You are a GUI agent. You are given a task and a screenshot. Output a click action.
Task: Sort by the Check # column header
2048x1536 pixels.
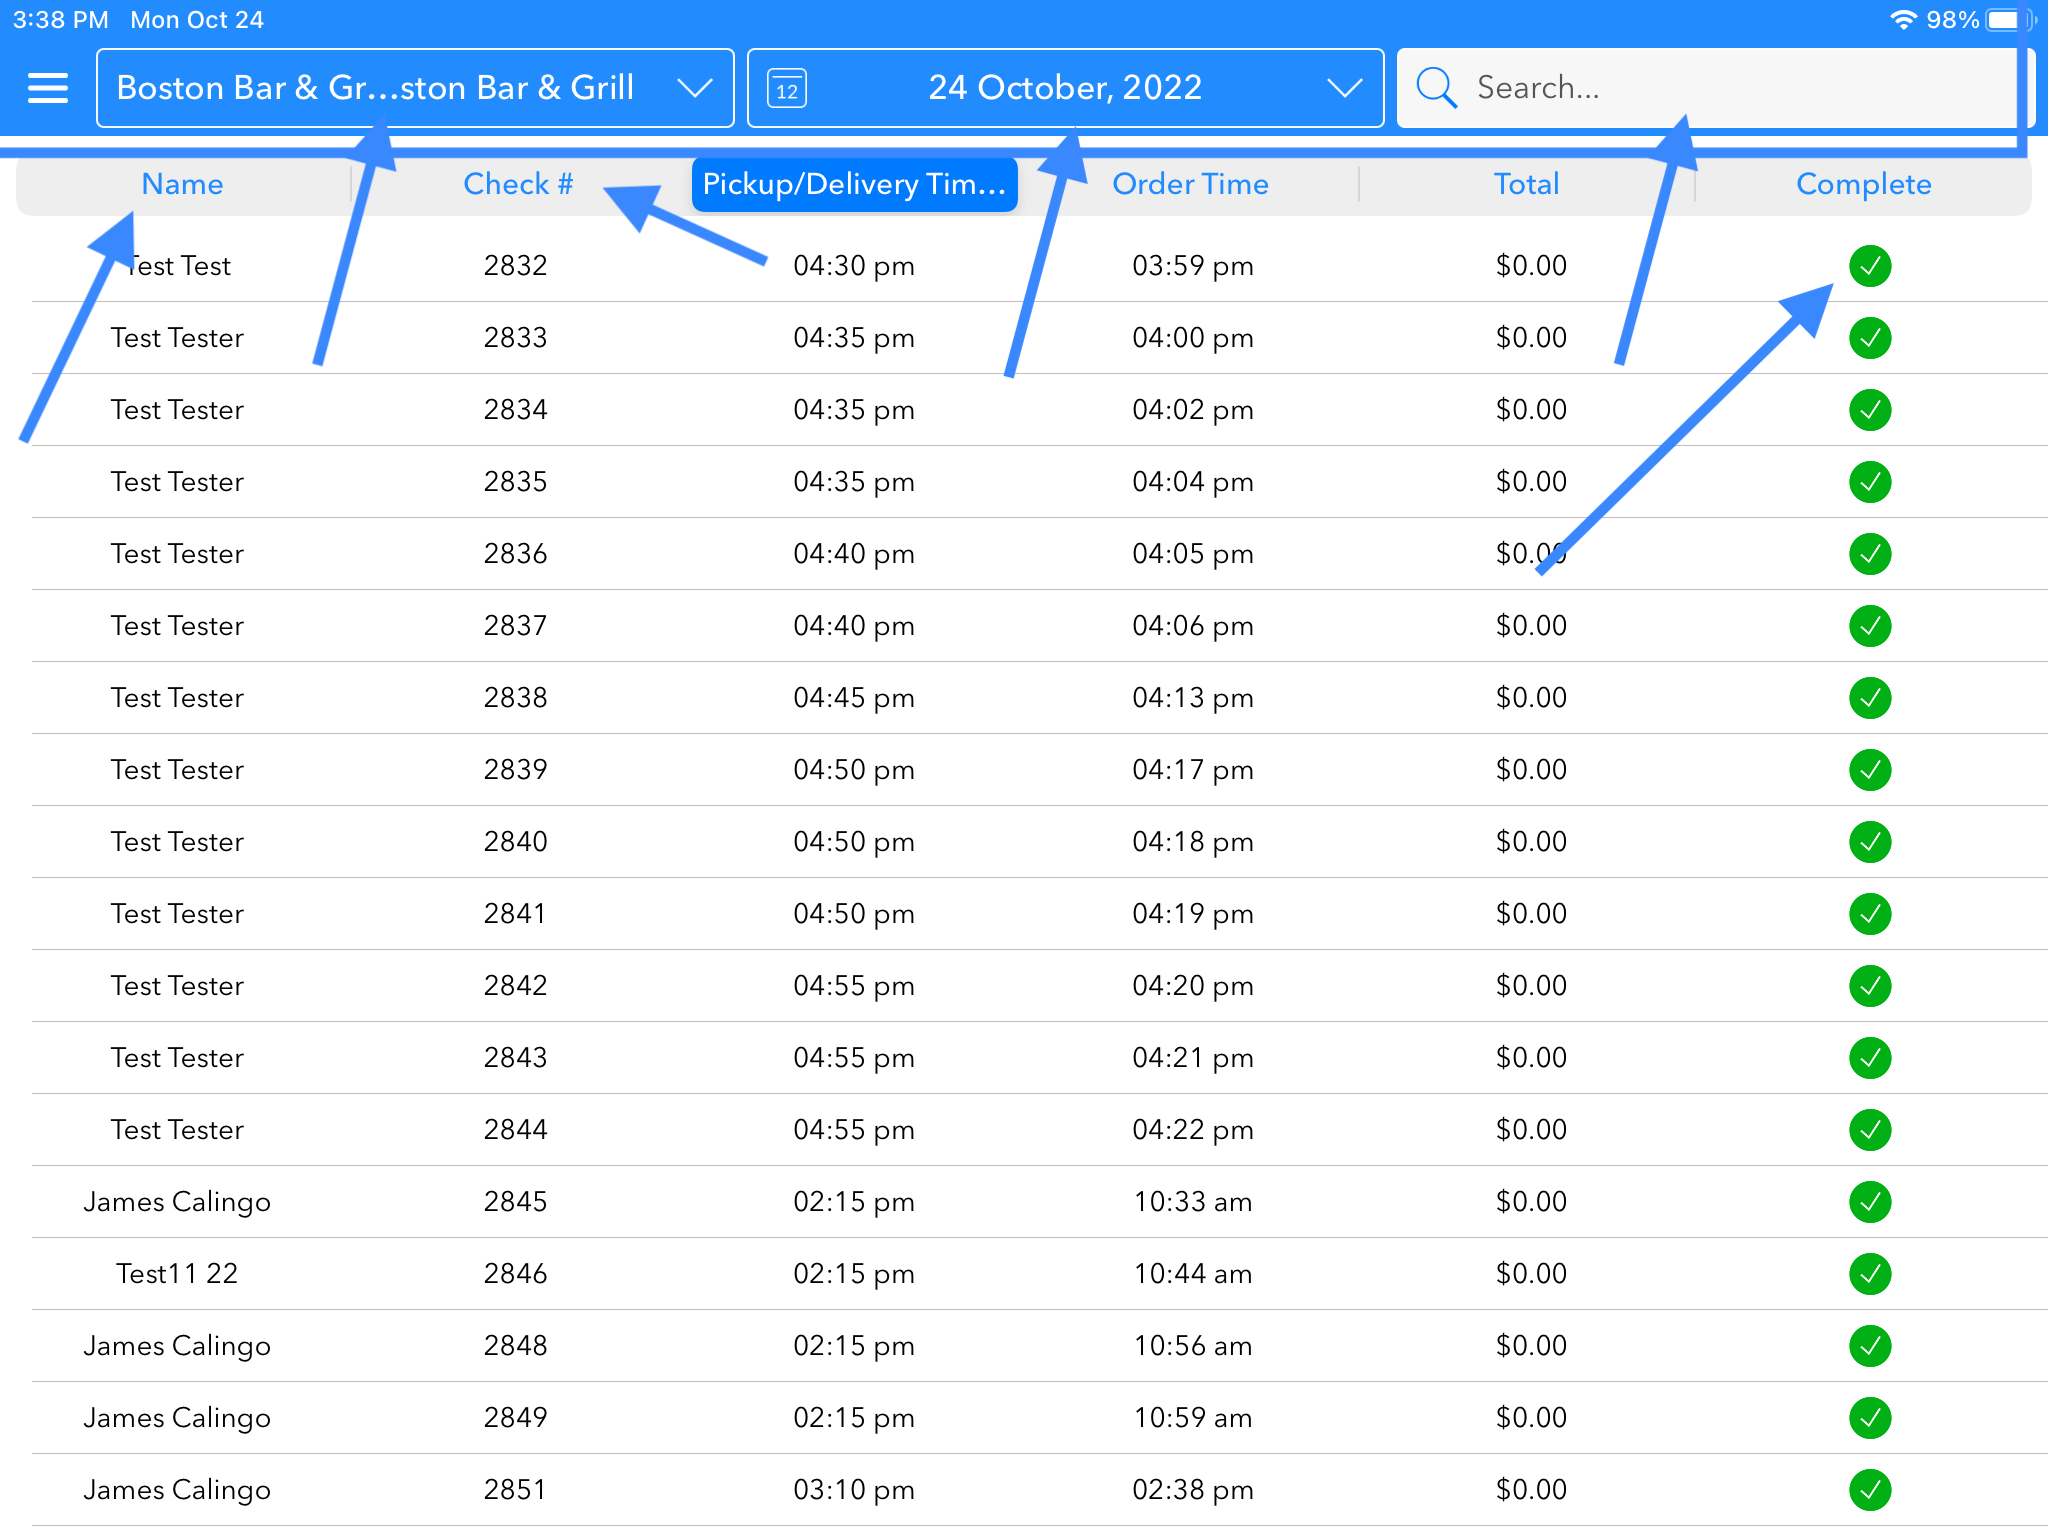(517, 184)
